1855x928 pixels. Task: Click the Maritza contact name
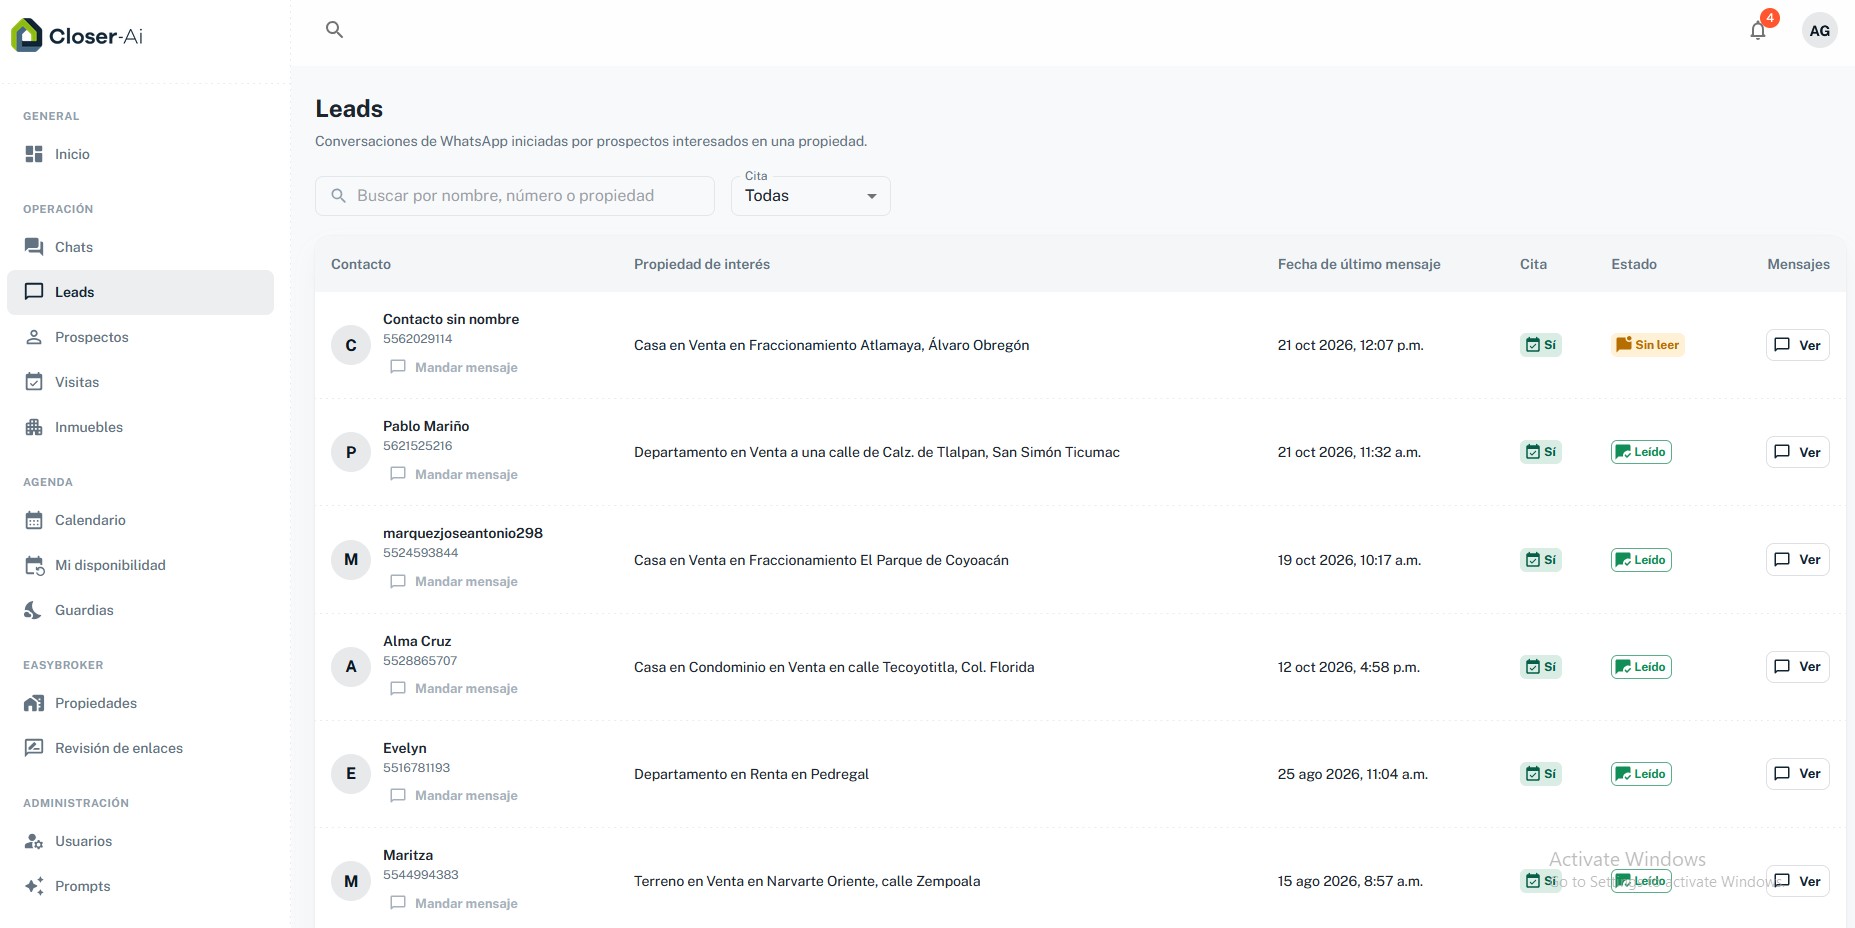408,855
